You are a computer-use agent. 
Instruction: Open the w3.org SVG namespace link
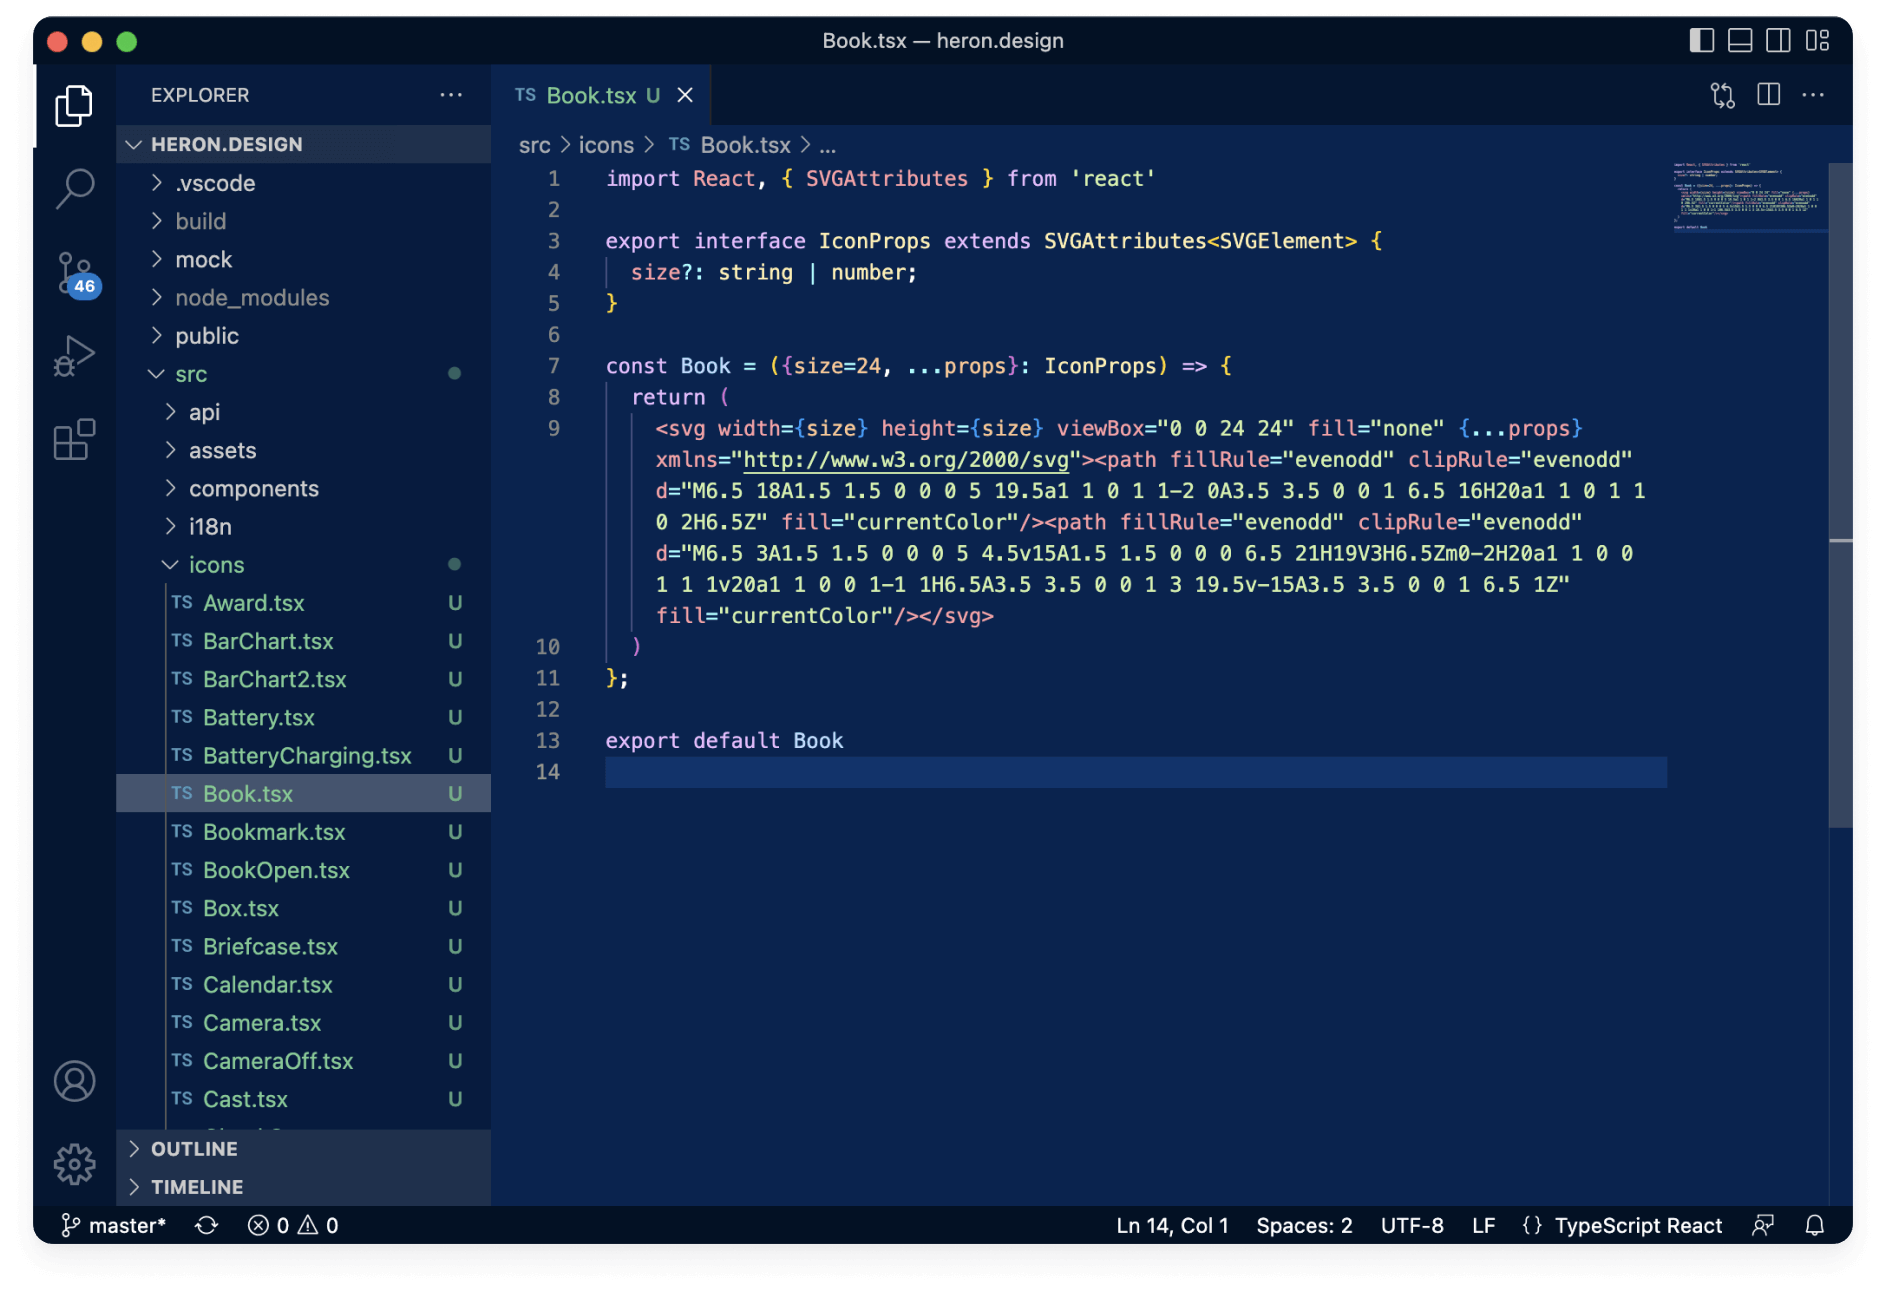[906, 460]
